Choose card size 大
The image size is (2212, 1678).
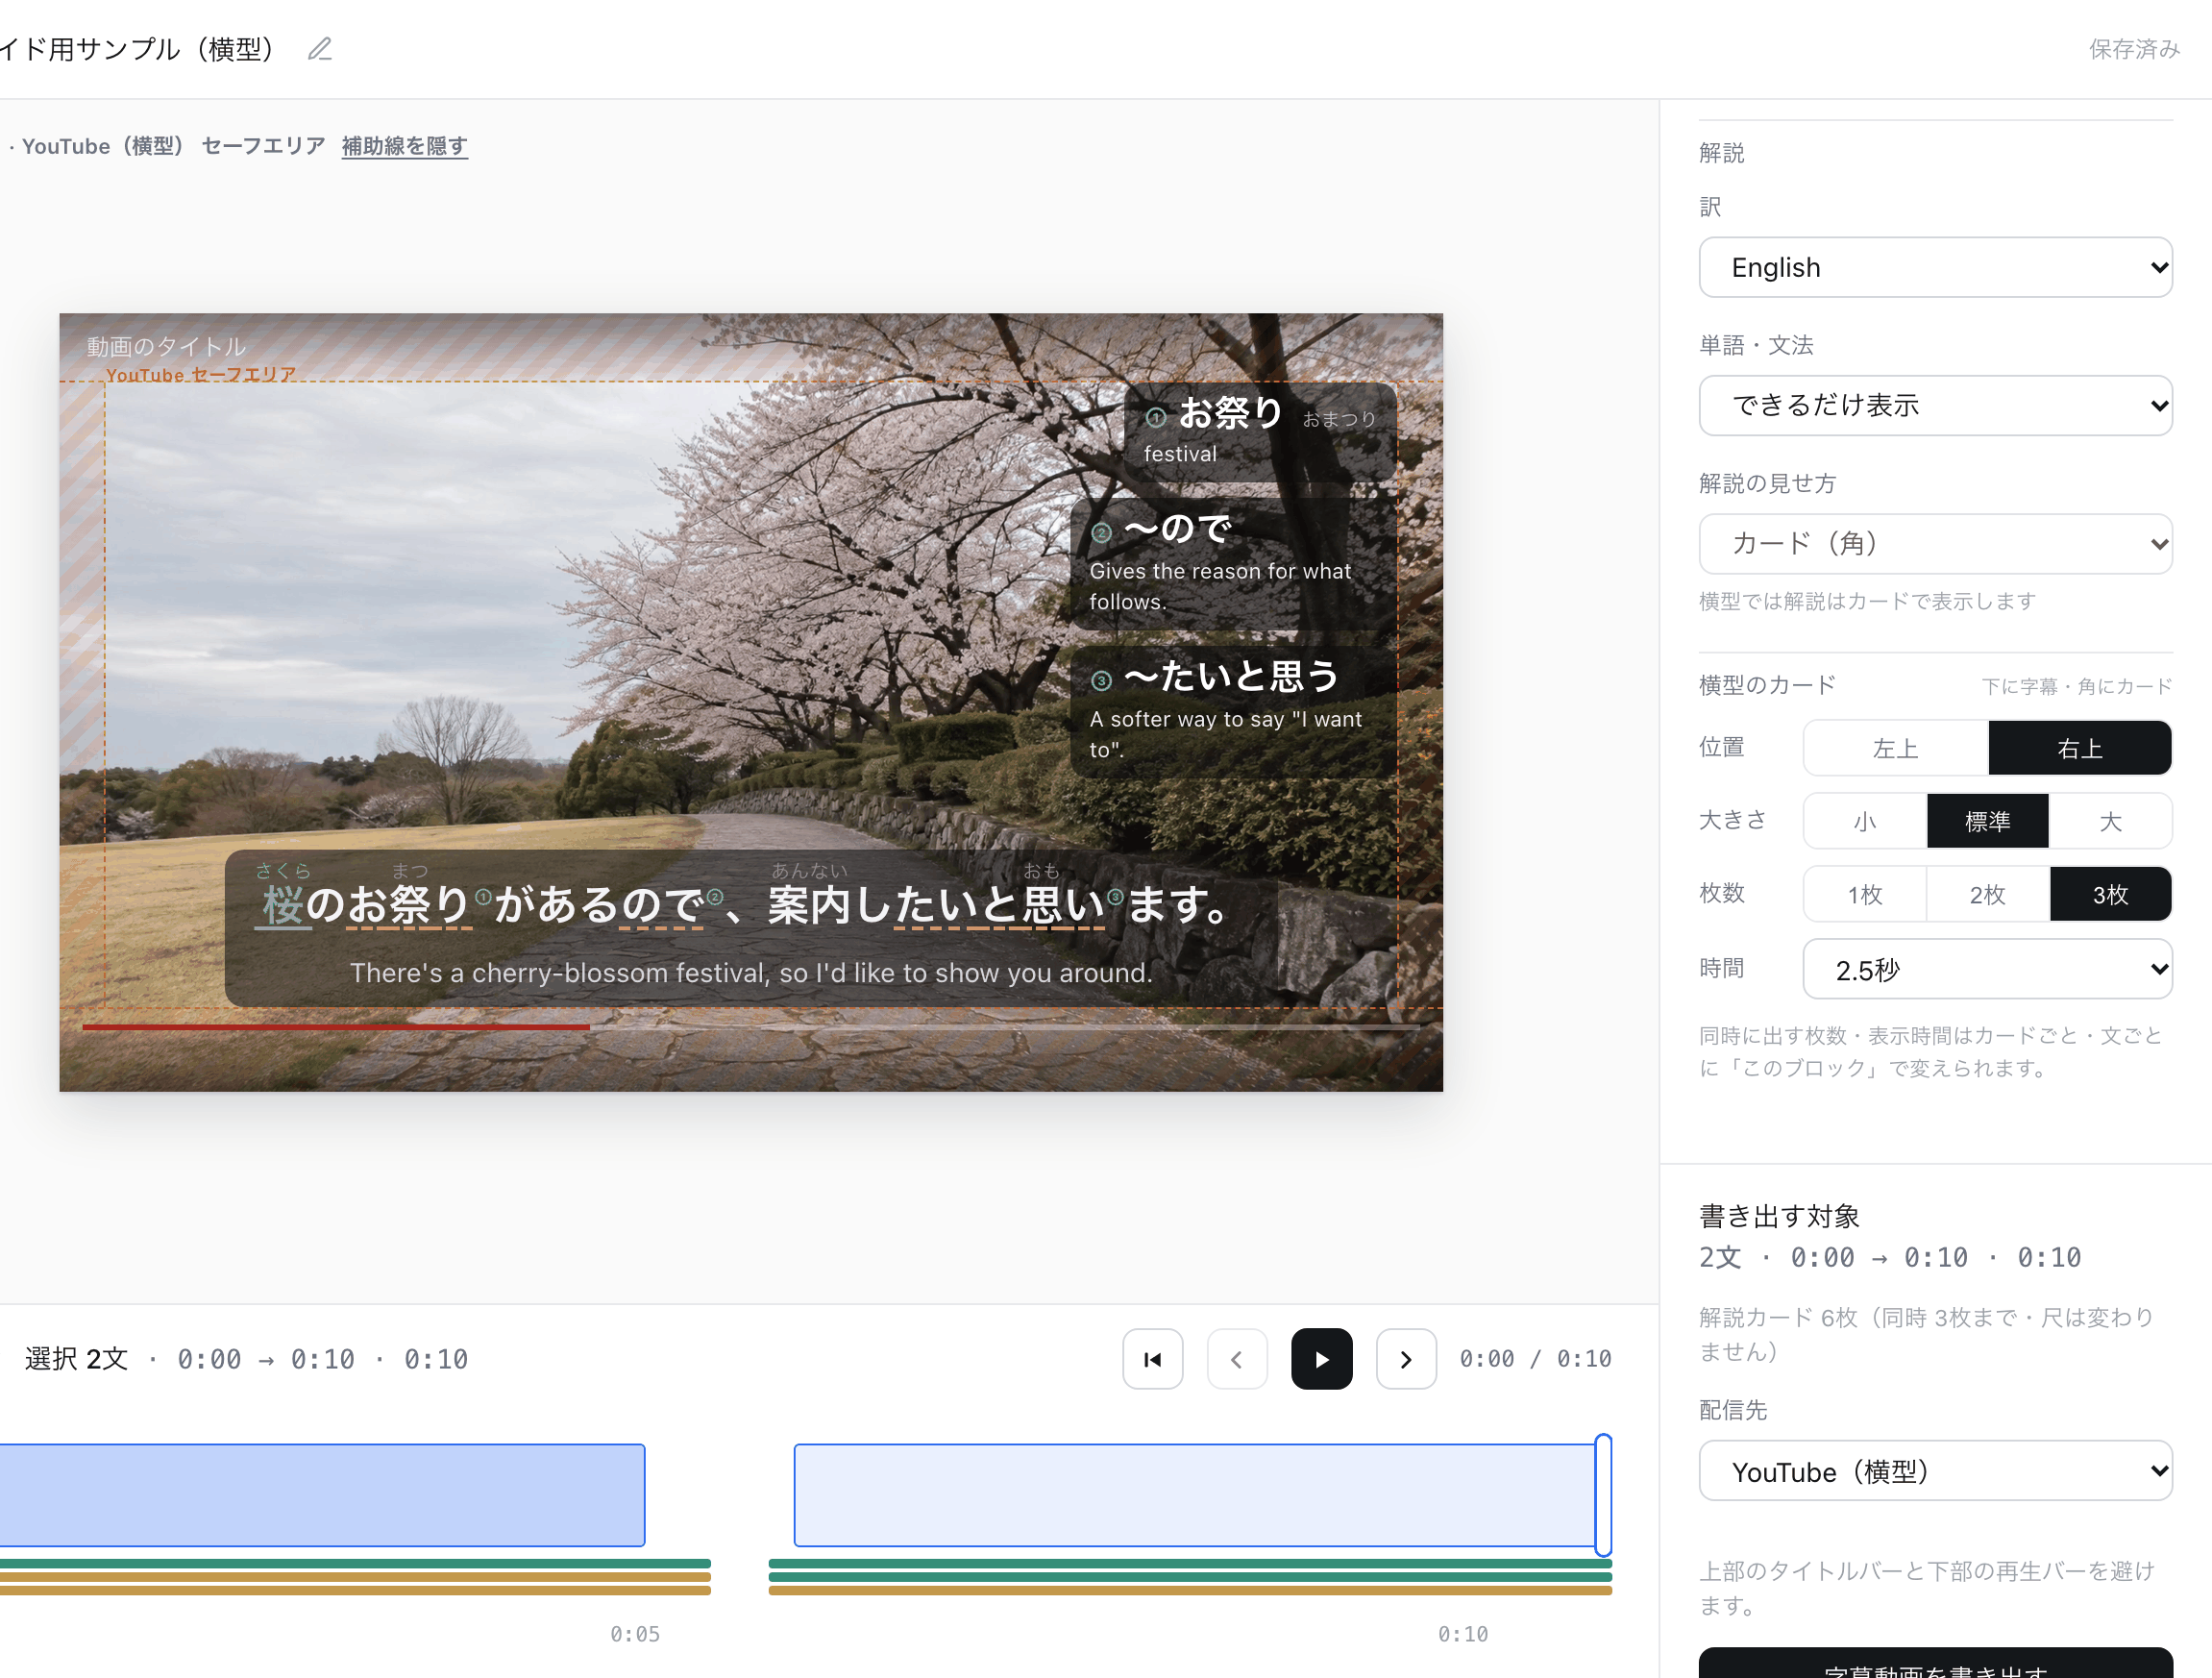2110,821
